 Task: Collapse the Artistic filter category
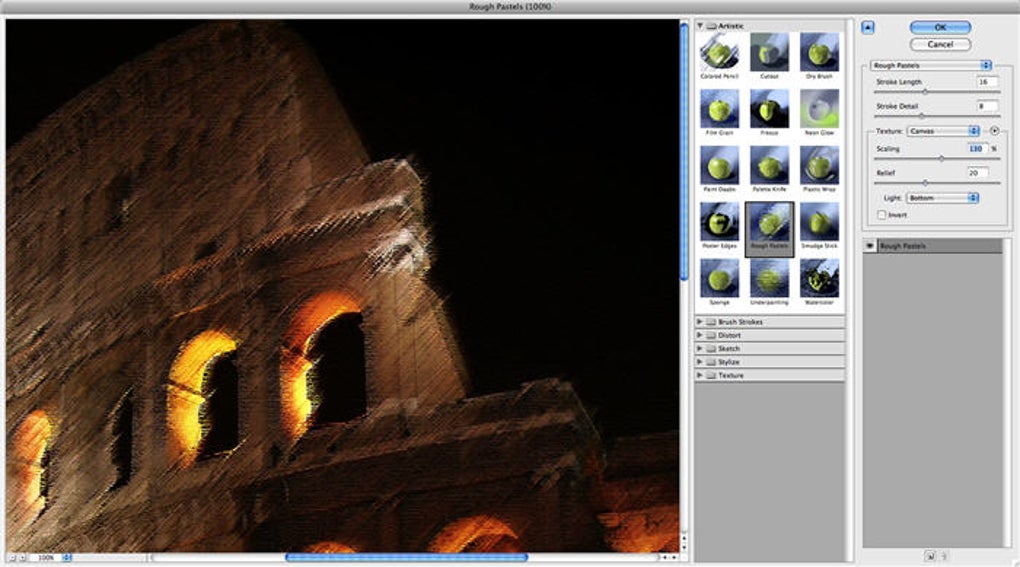point(701,26)
